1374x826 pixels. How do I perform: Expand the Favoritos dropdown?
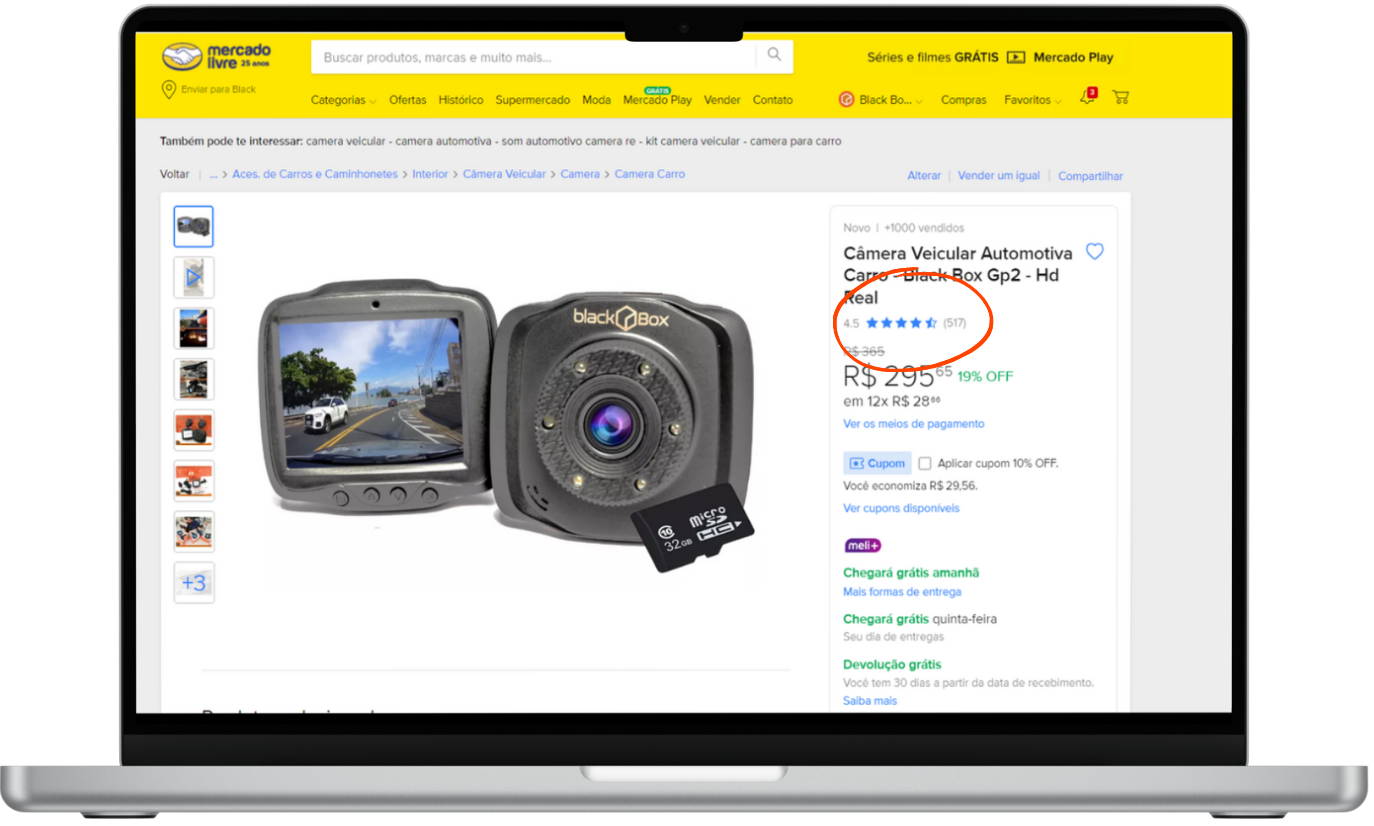1034,100
